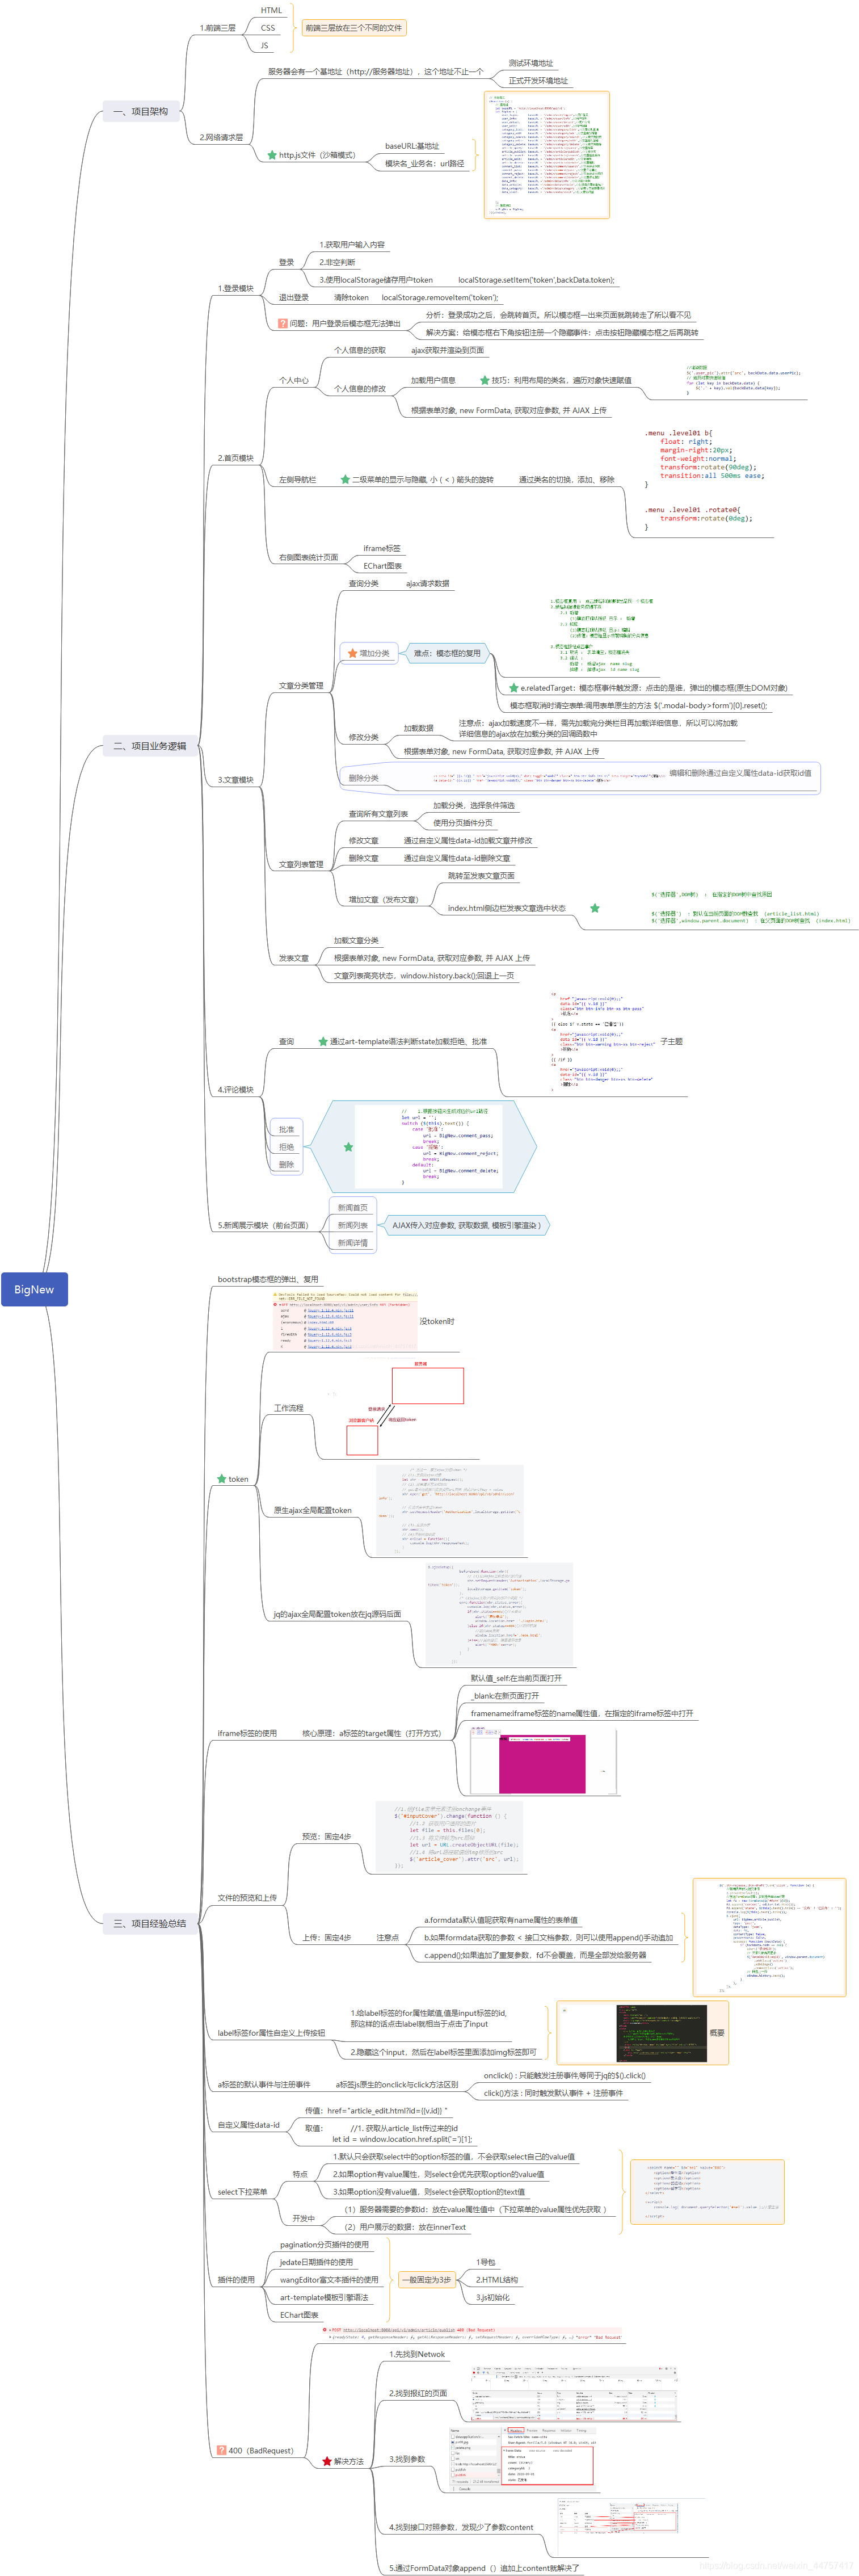The image size is (859, 2576).
Task: Click the 工作流程 node
Action: pos(289,1408)
